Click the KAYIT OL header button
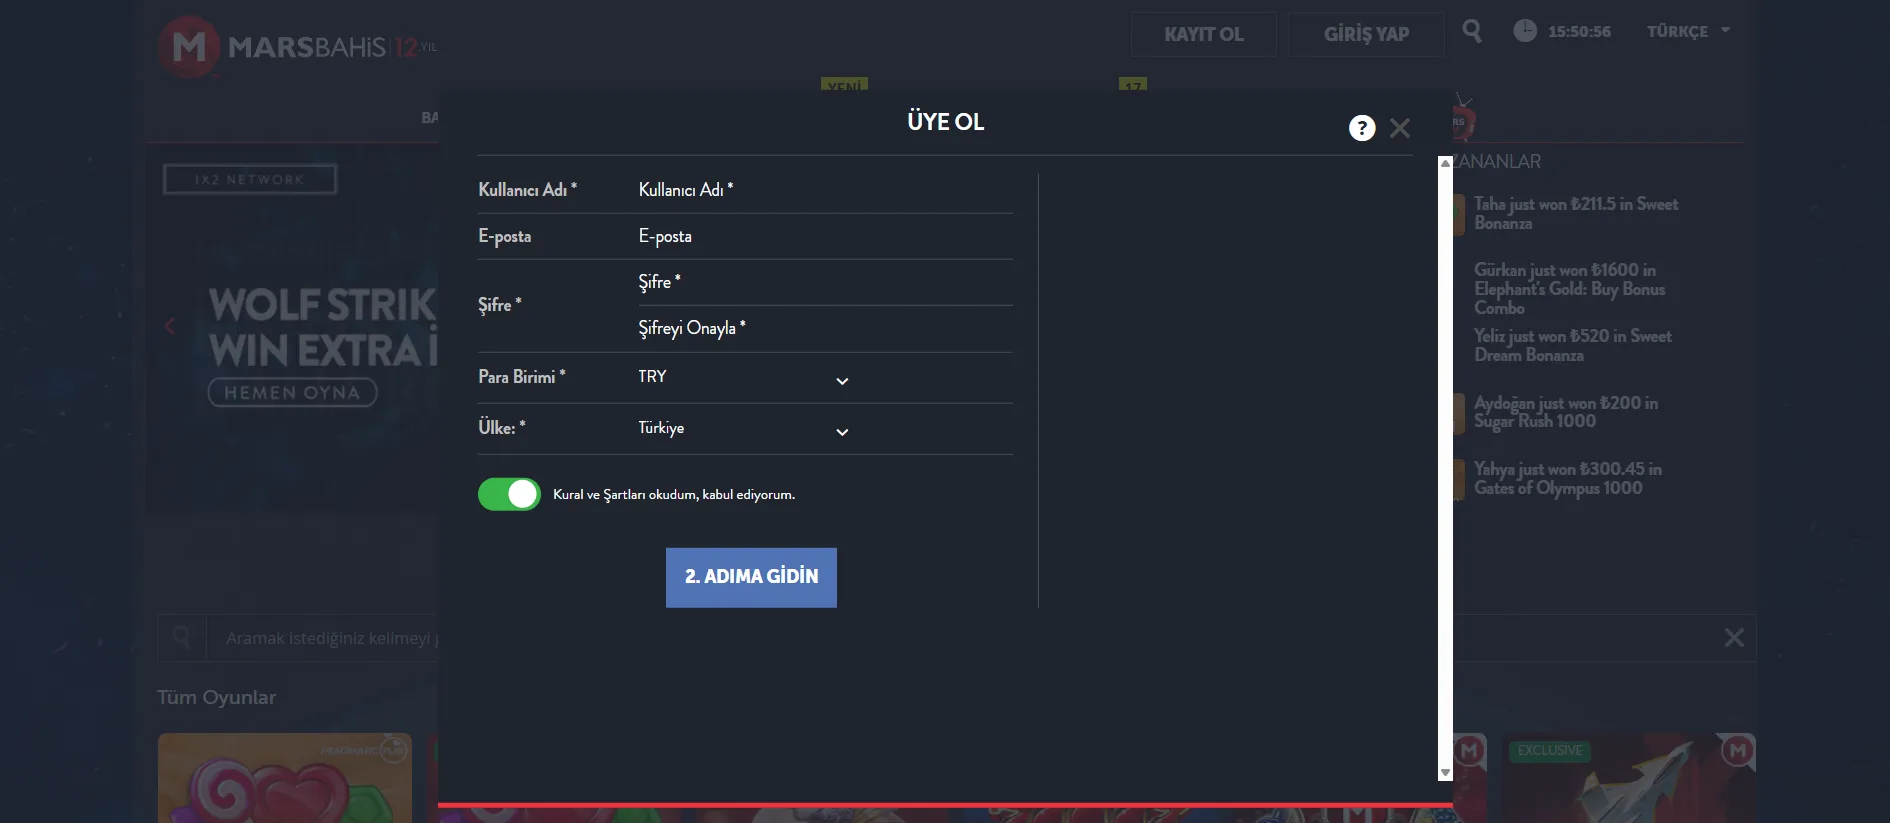The height and width of the screenshot is (823, 1890). coord(1203,34)
